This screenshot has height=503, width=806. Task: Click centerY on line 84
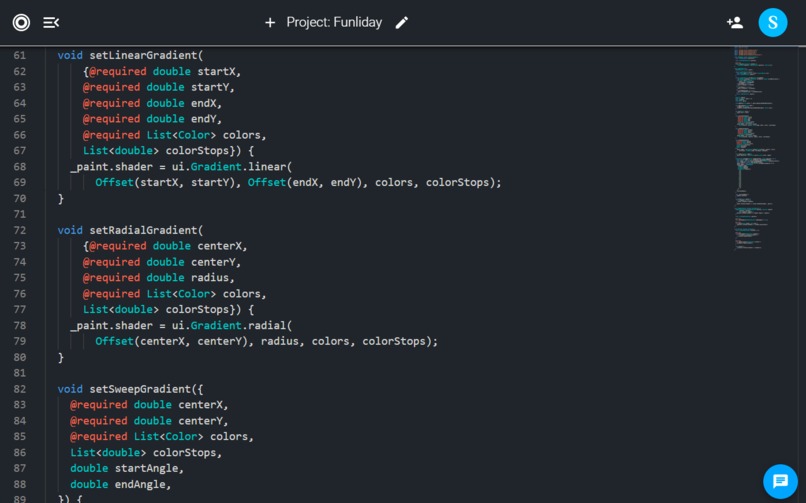coord(200,421)
